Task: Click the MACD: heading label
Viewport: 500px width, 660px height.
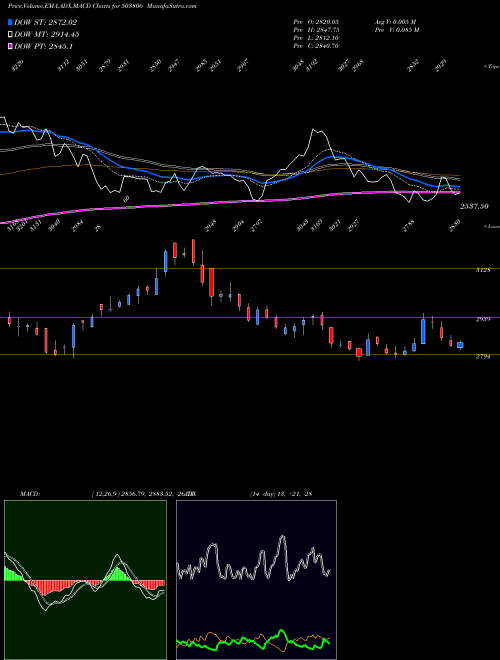Action: coord(29,494)
